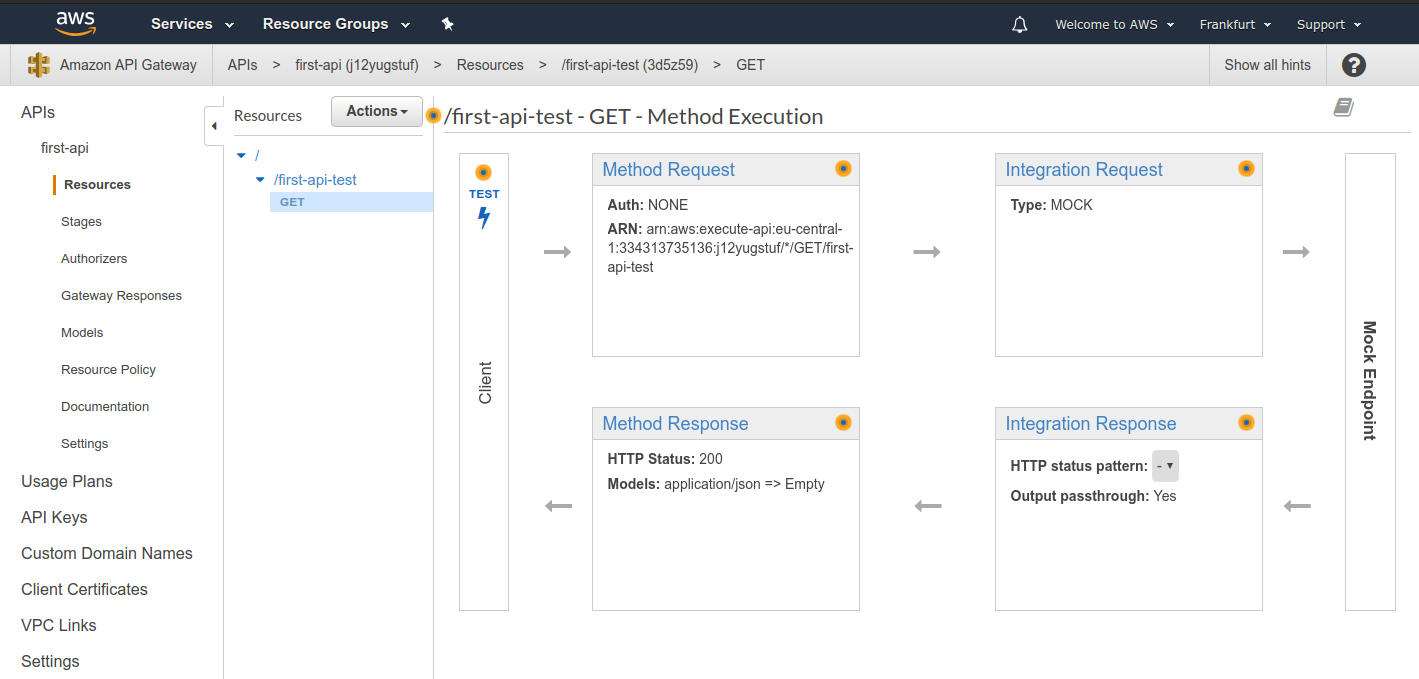Click the Client box label
Screen dimensions: 1419x679
[485, 382]
